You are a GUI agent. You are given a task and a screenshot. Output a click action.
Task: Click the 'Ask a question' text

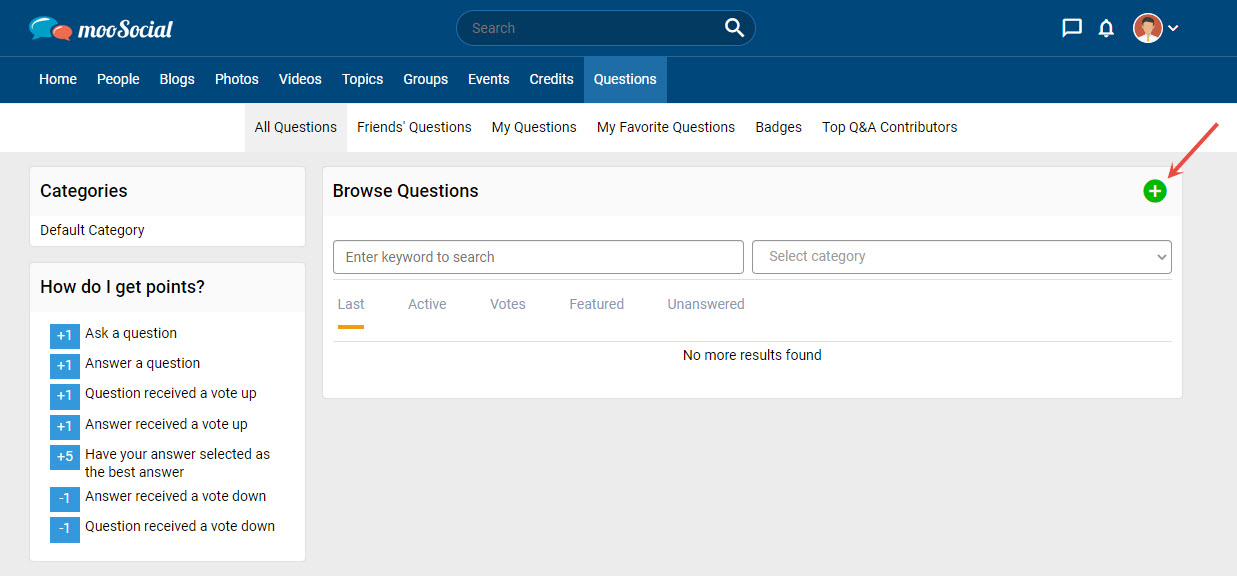pyautogui.click(x=131, y=333)
